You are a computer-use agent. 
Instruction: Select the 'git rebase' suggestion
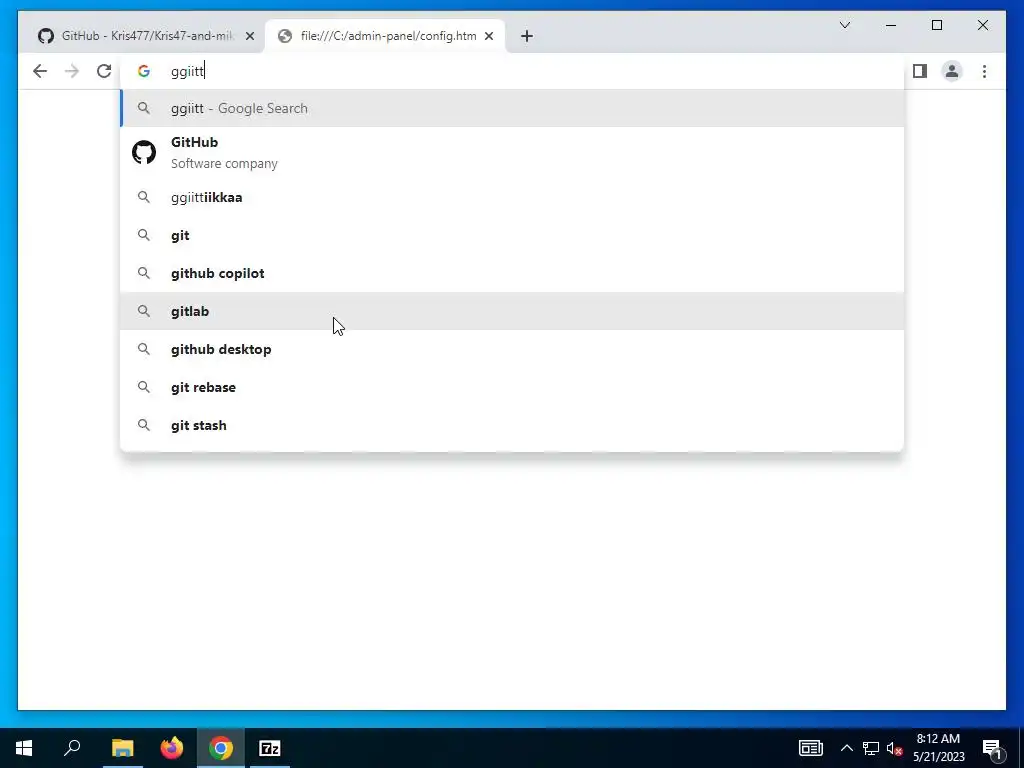[x=513, y=387]
